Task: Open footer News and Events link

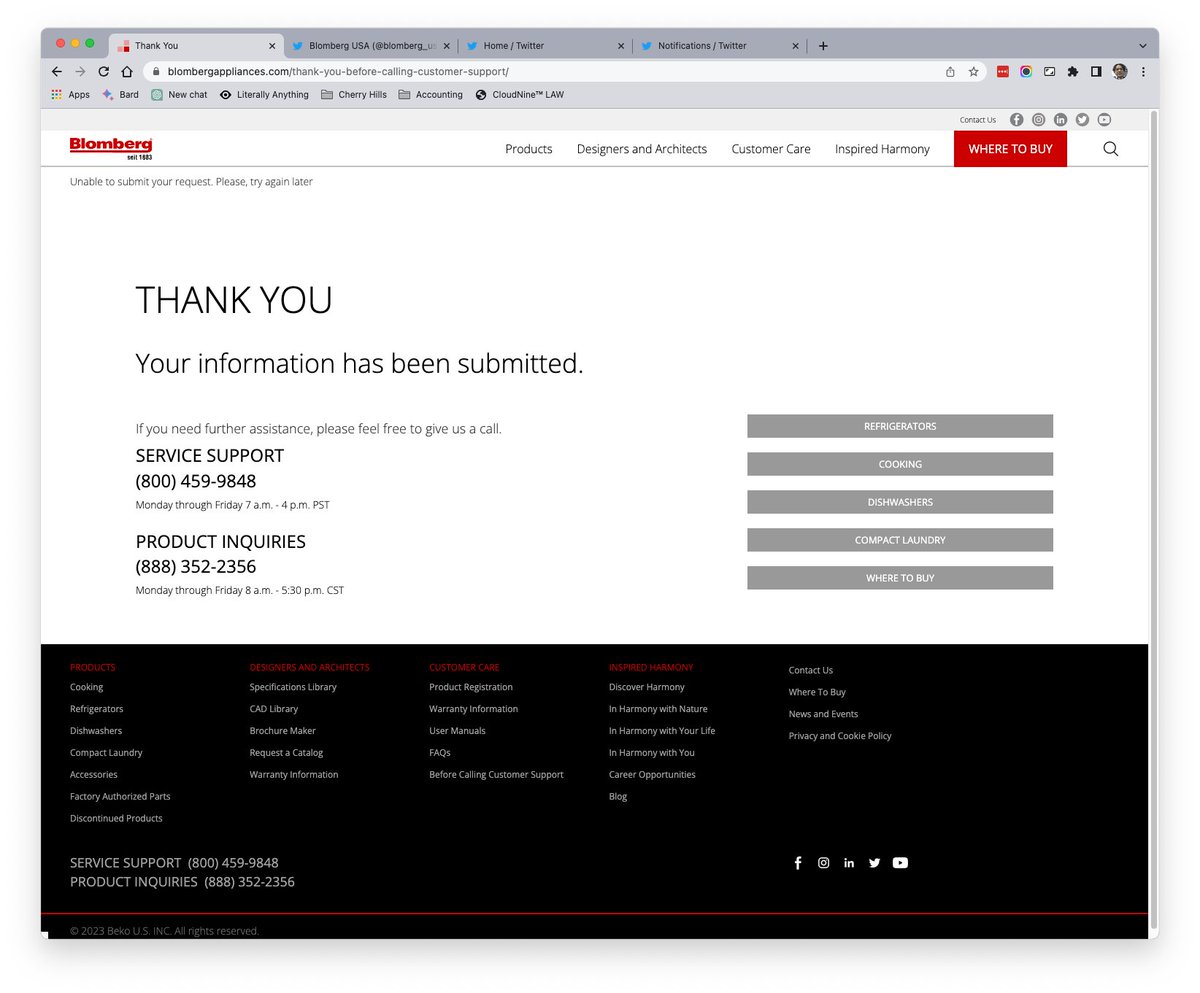Action: point(823,714)
